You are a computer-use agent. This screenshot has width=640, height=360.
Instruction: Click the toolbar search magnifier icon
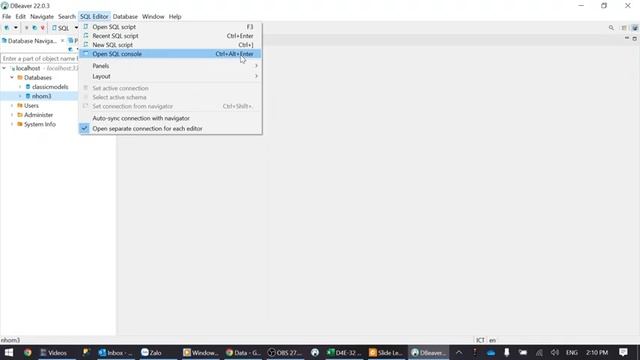[611, 28]
